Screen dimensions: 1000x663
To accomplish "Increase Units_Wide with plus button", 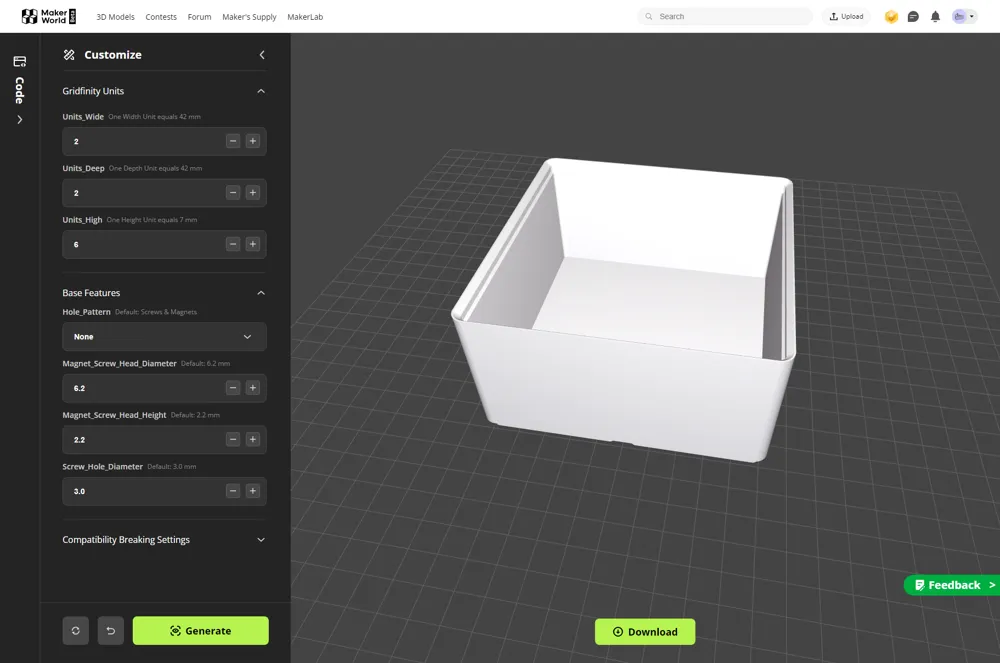I will coord(253,141).
